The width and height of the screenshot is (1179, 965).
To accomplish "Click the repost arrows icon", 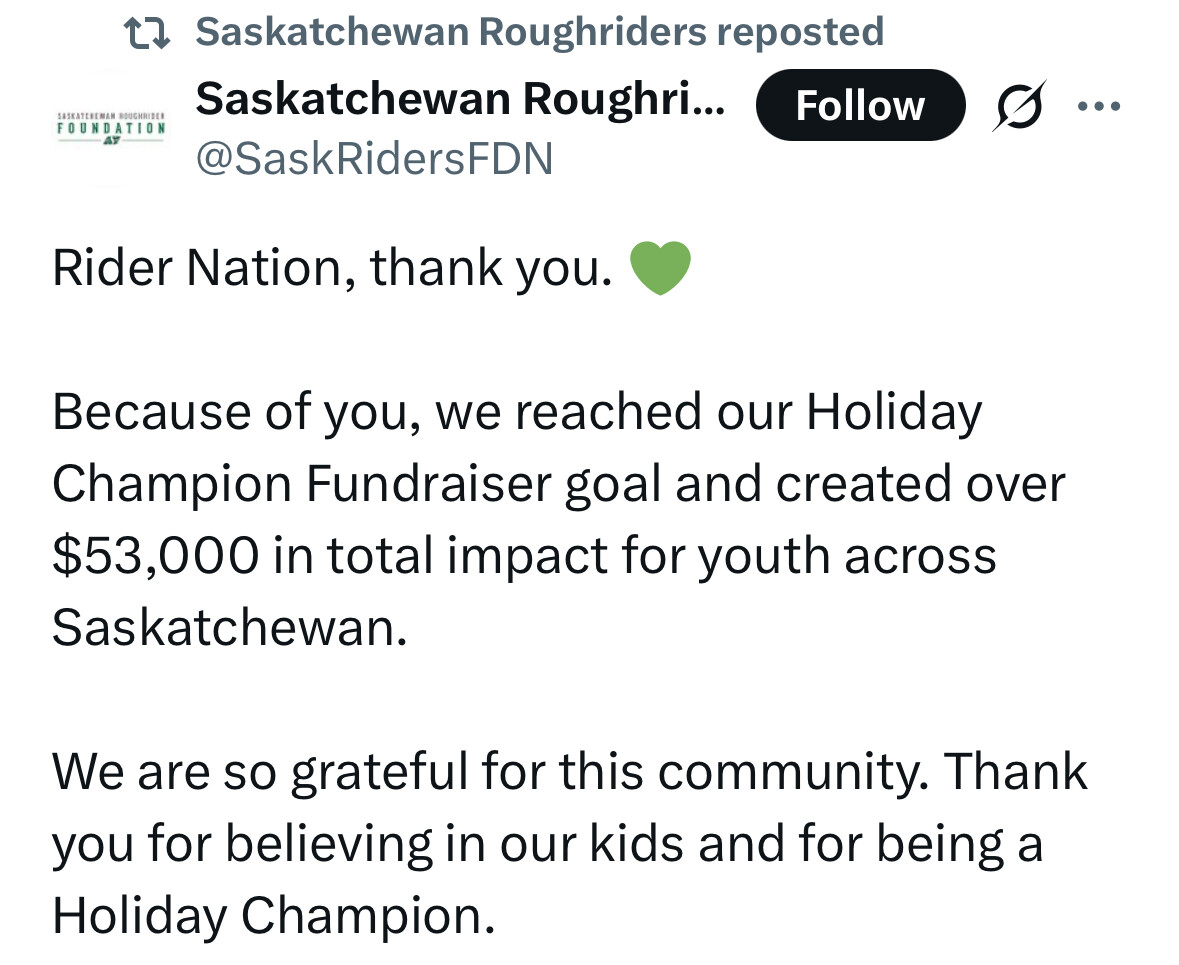I will [x=147, y=32].
